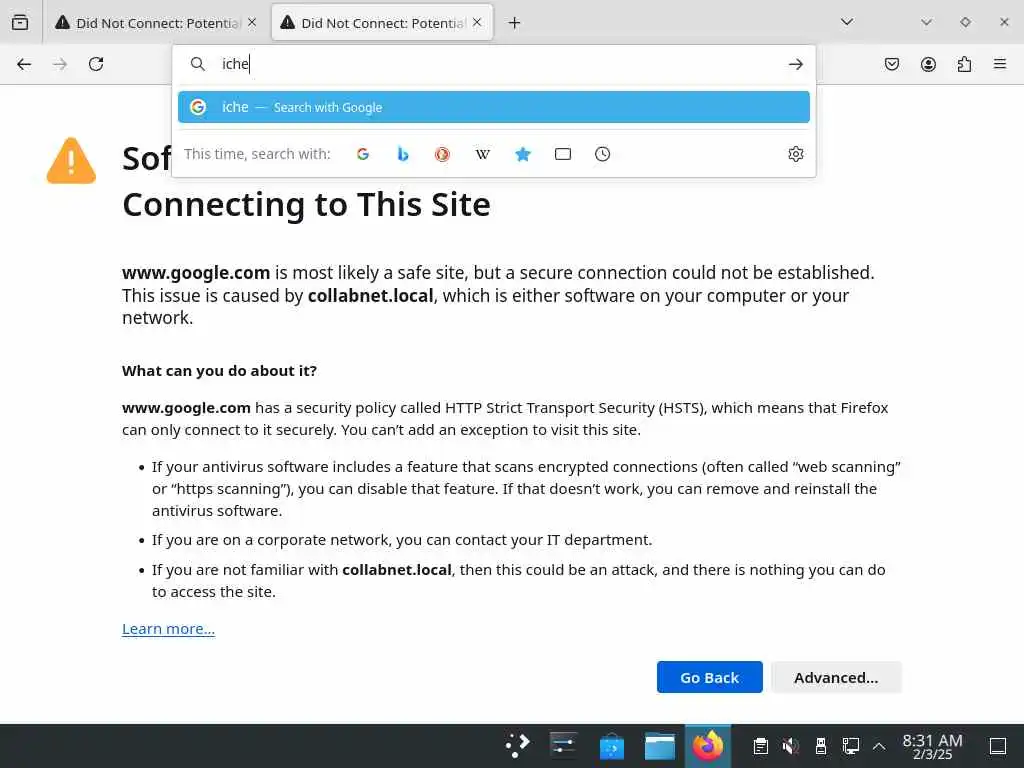Search this time with Wikipedia
Screen dimensions: 1024x768
click(x=483, y=154)
